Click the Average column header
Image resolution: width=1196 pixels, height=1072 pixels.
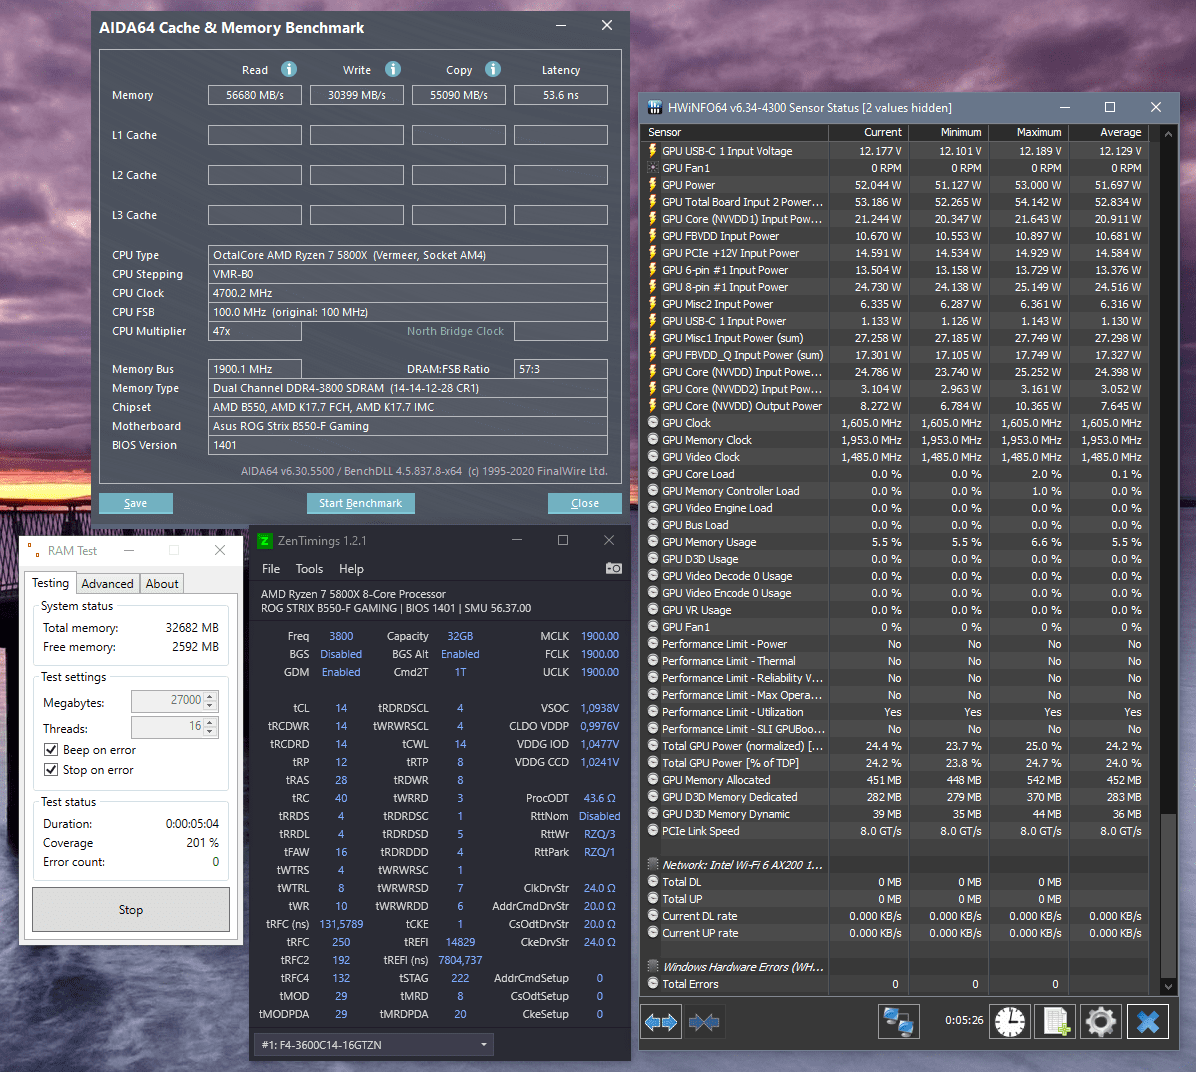pyautogui.click(x=1108, y=132)
